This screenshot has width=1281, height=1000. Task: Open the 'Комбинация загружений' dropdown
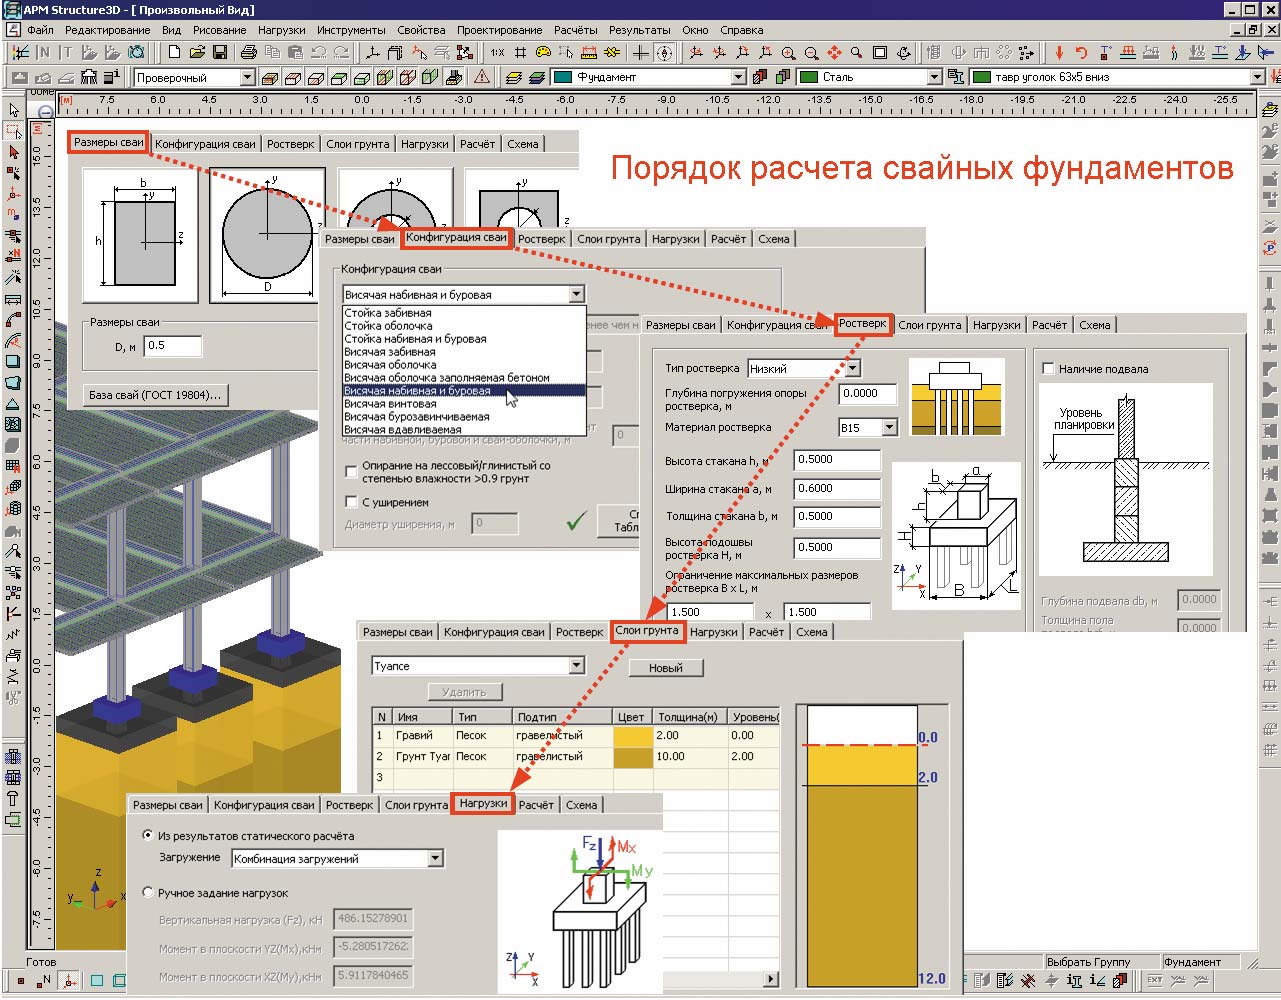pos(435,859)
